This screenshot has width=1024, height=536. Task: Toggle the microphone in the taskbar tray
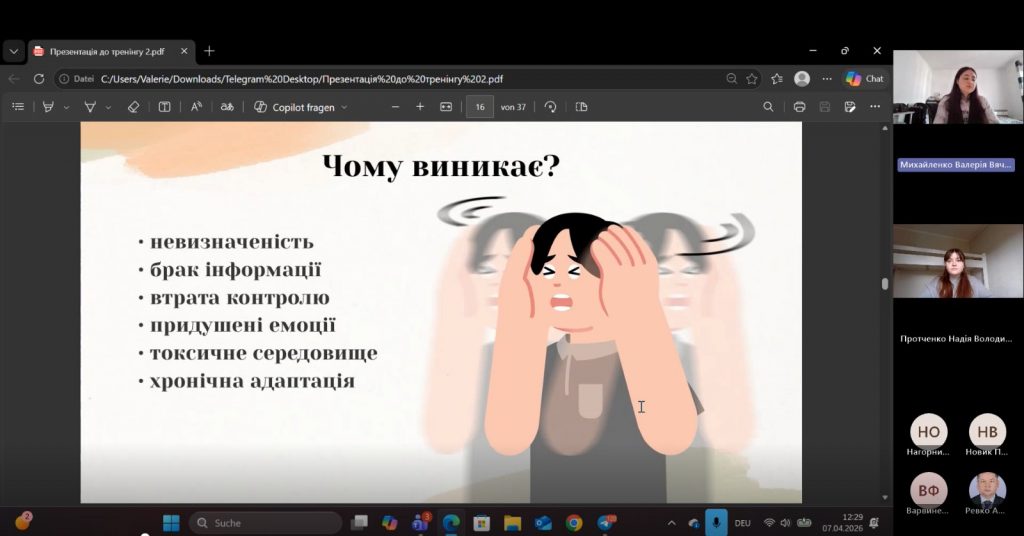coord(716,523)
